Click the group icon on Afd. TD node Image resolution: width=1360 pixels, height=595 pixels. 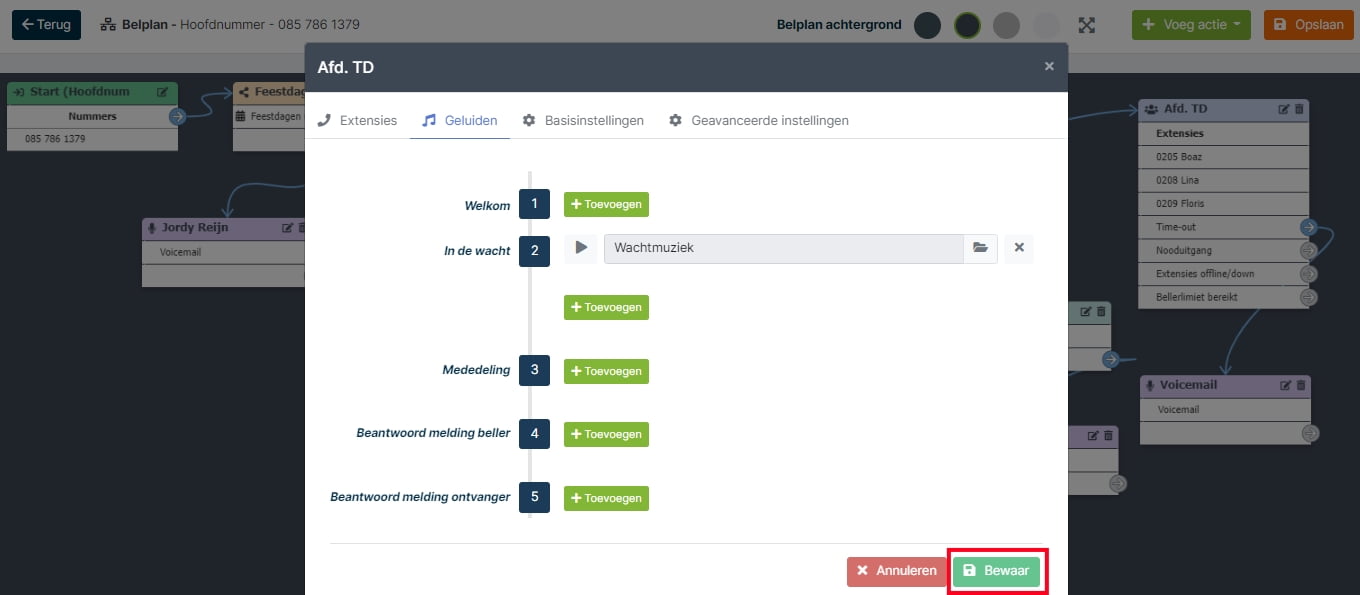click(1151, 109)
